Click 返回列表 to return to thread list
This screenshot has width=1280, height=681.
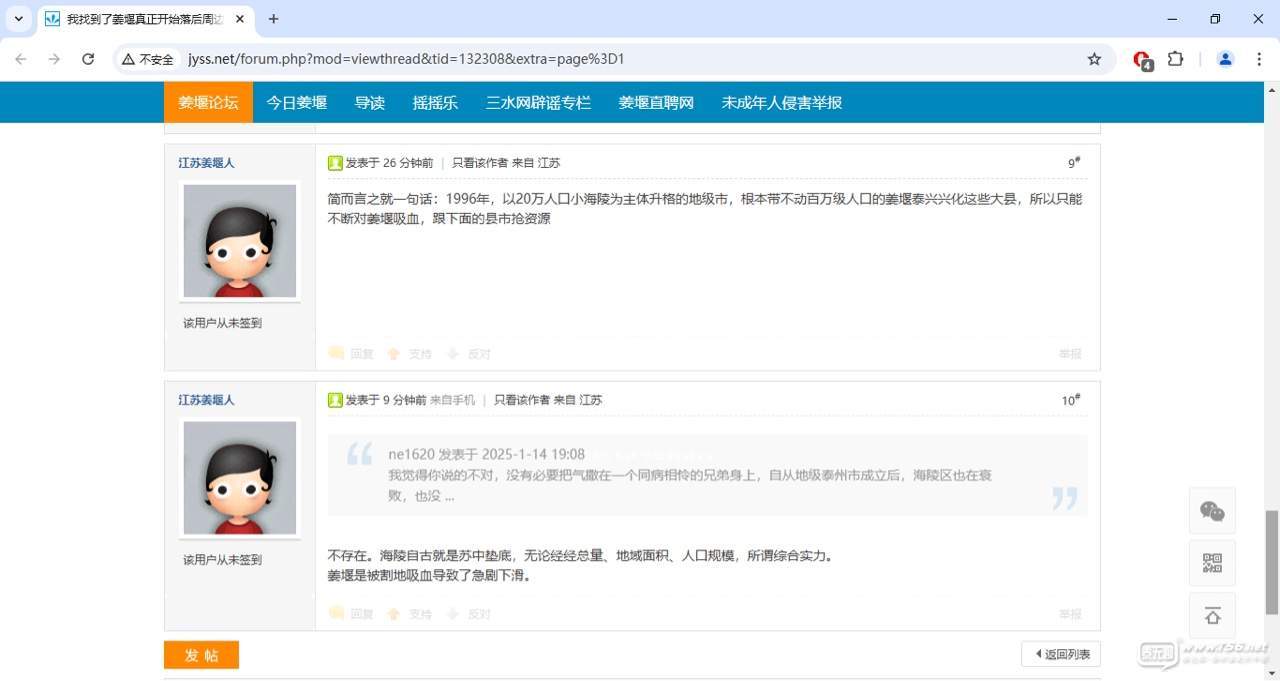(x=1061, y=654)
